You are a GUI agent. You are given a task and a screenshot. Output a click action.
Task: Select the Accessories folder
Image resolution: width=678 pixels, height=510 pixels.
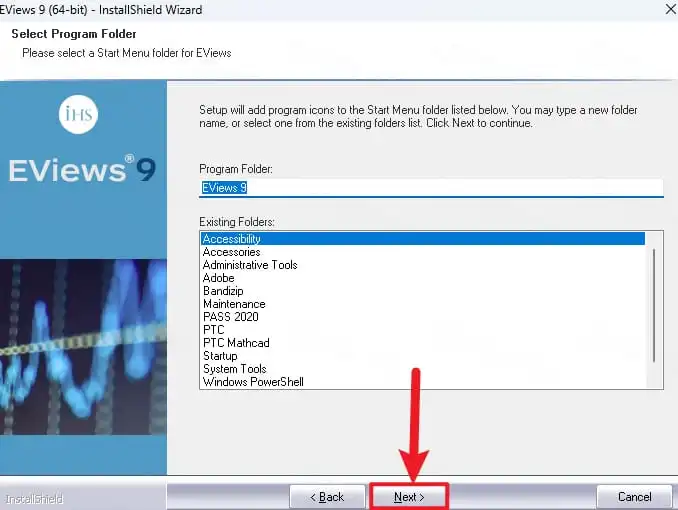click(423, 252)
